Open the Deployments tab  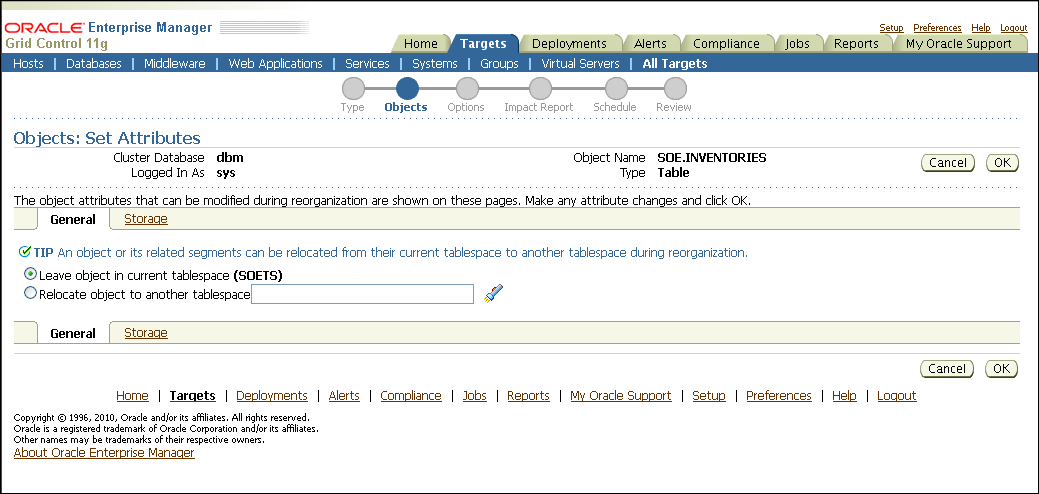pyautogui.click(x=569, y=44)
